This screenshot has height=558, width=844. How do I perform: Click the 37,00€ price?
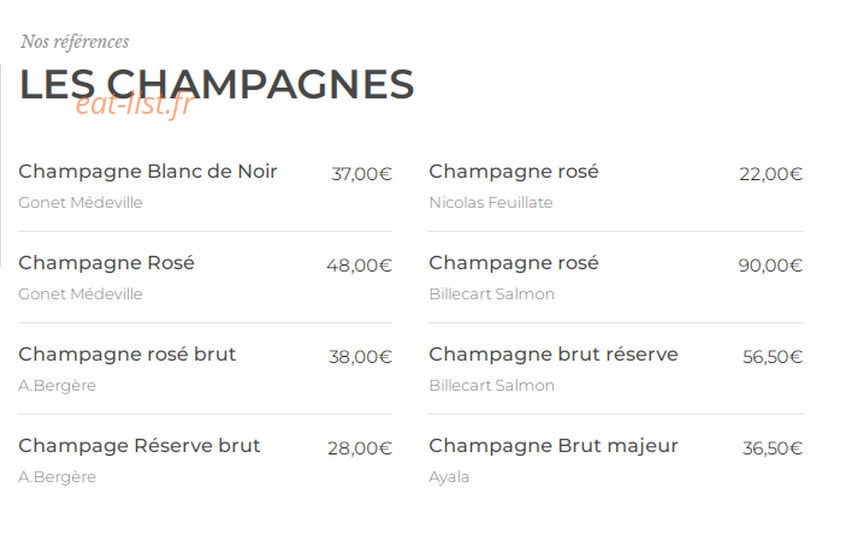(361, 174)
